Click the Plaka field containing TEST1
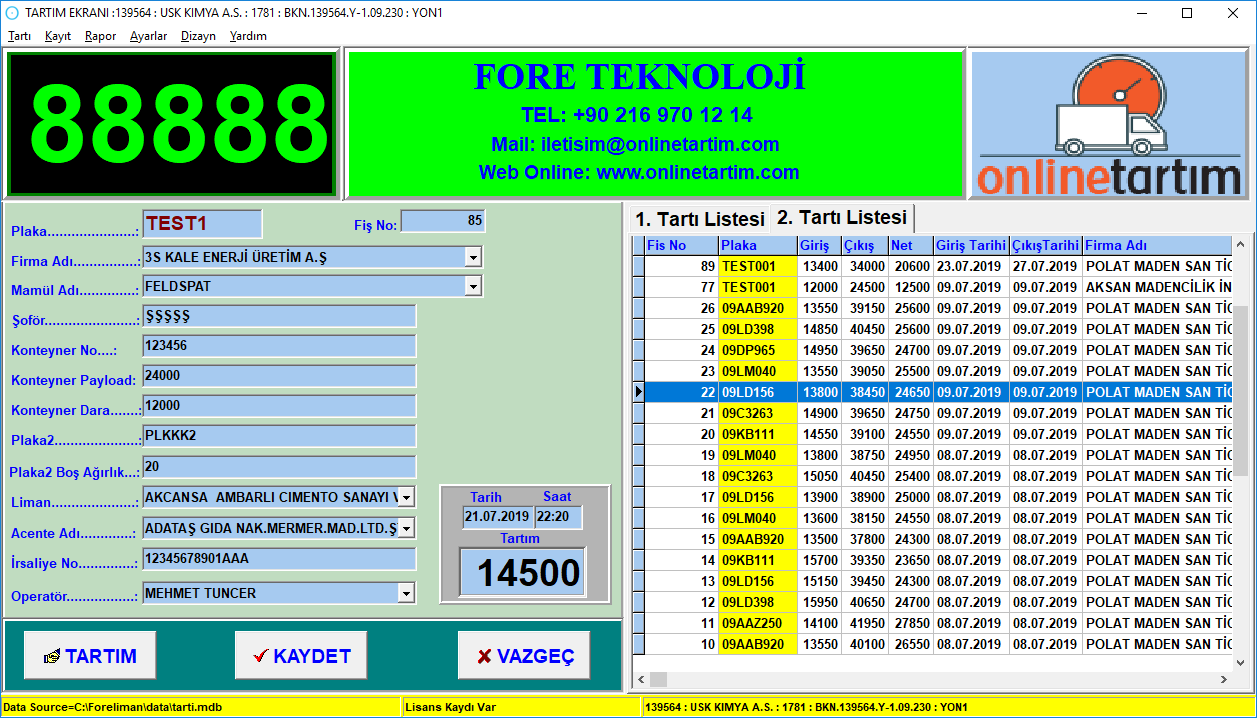This screenshot has height=718, width=1257. (202, 223)
